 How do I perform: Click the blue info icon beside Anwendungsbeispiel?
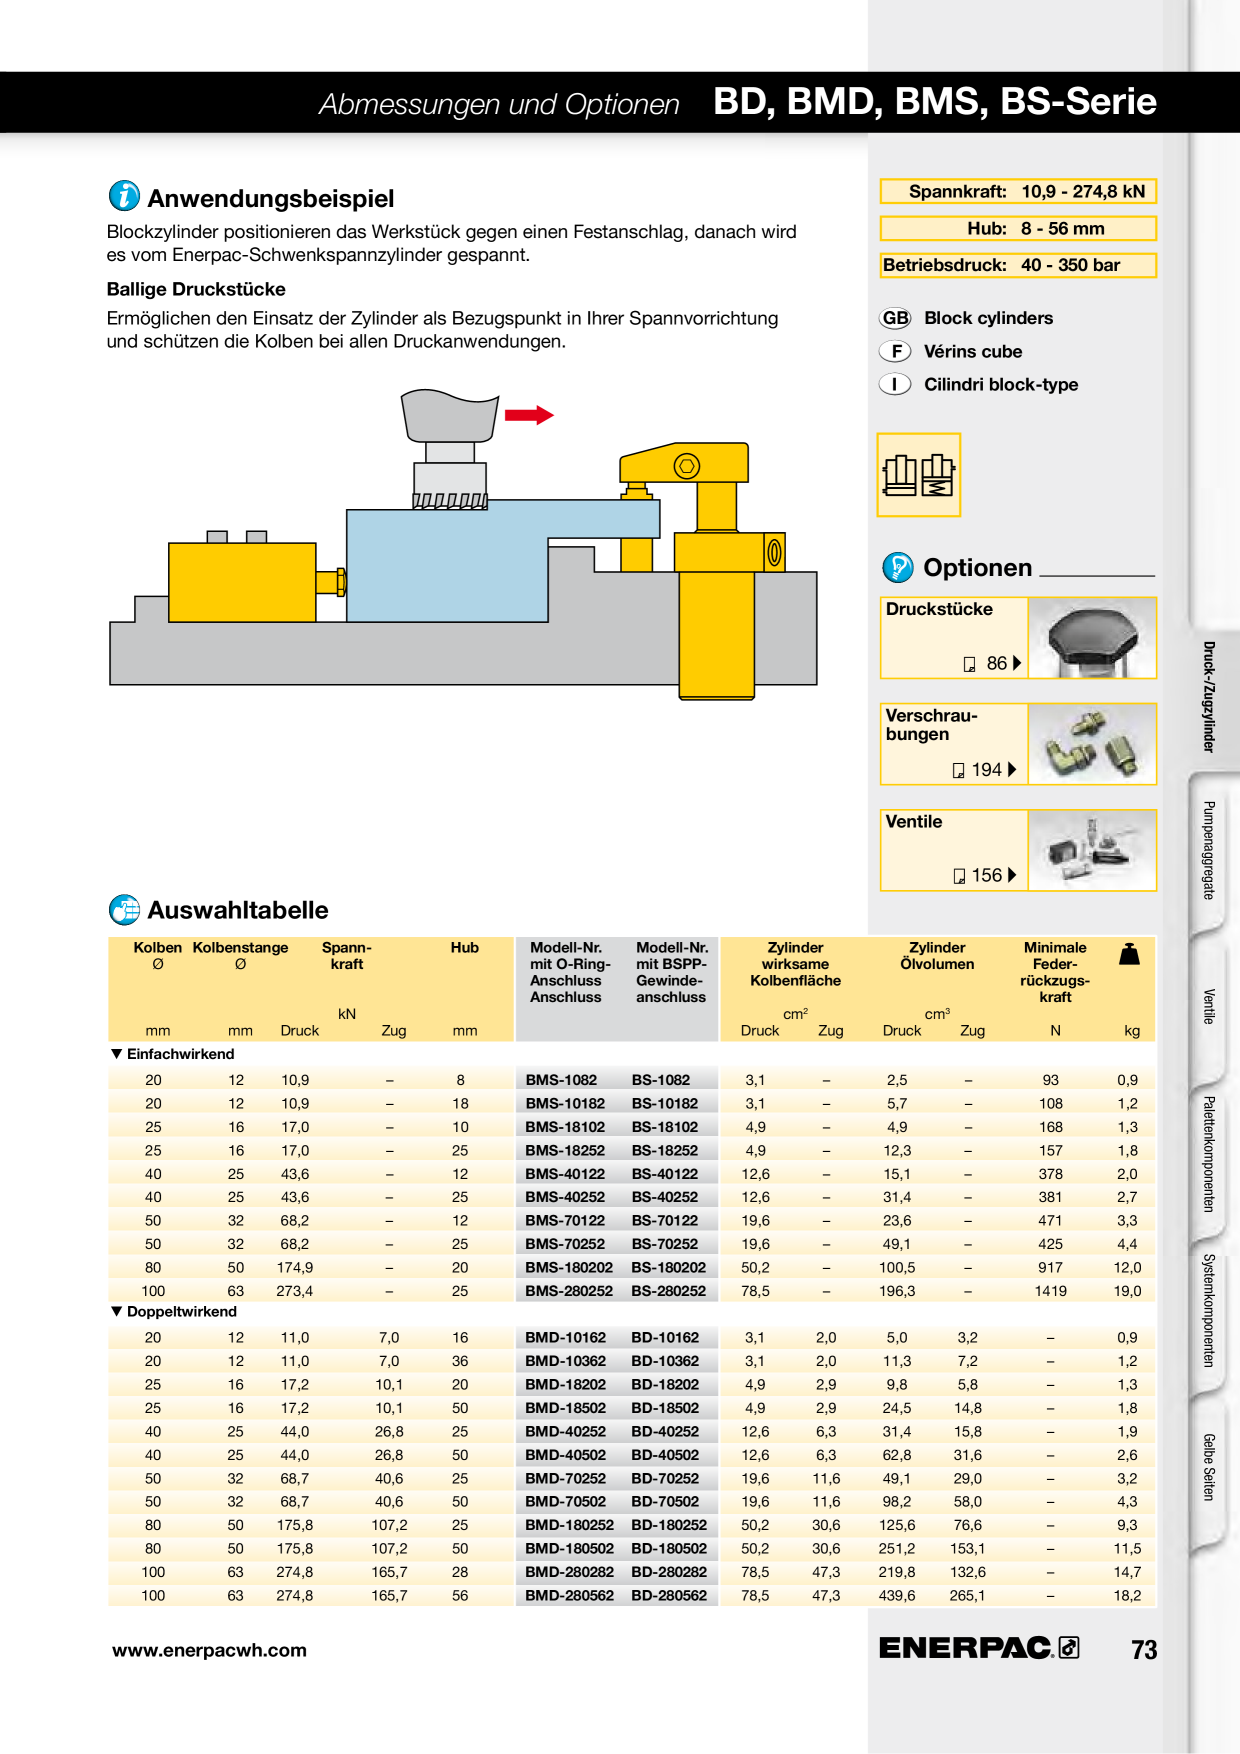point(124,196)
